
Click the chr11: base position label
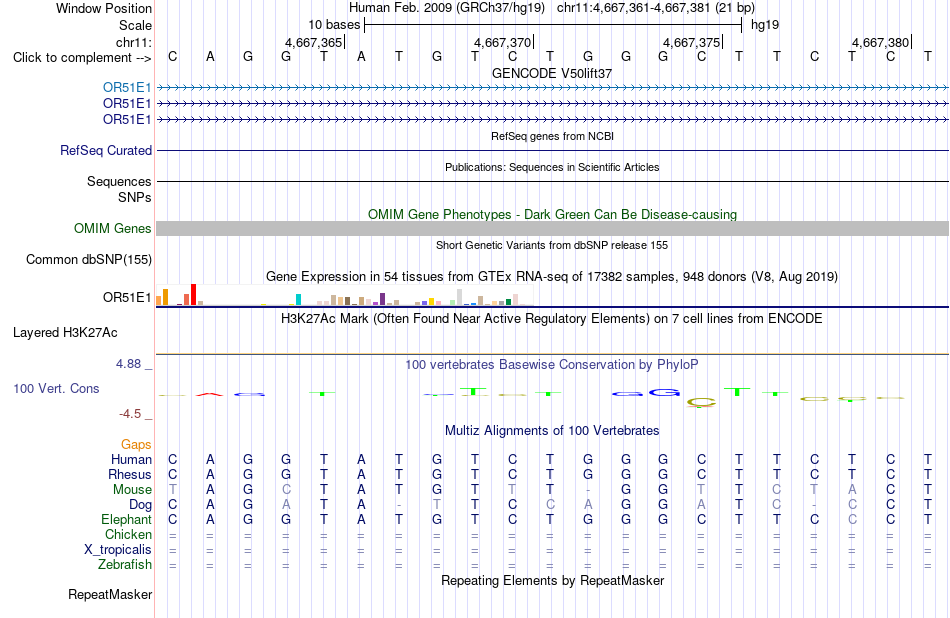click(133, 42)
